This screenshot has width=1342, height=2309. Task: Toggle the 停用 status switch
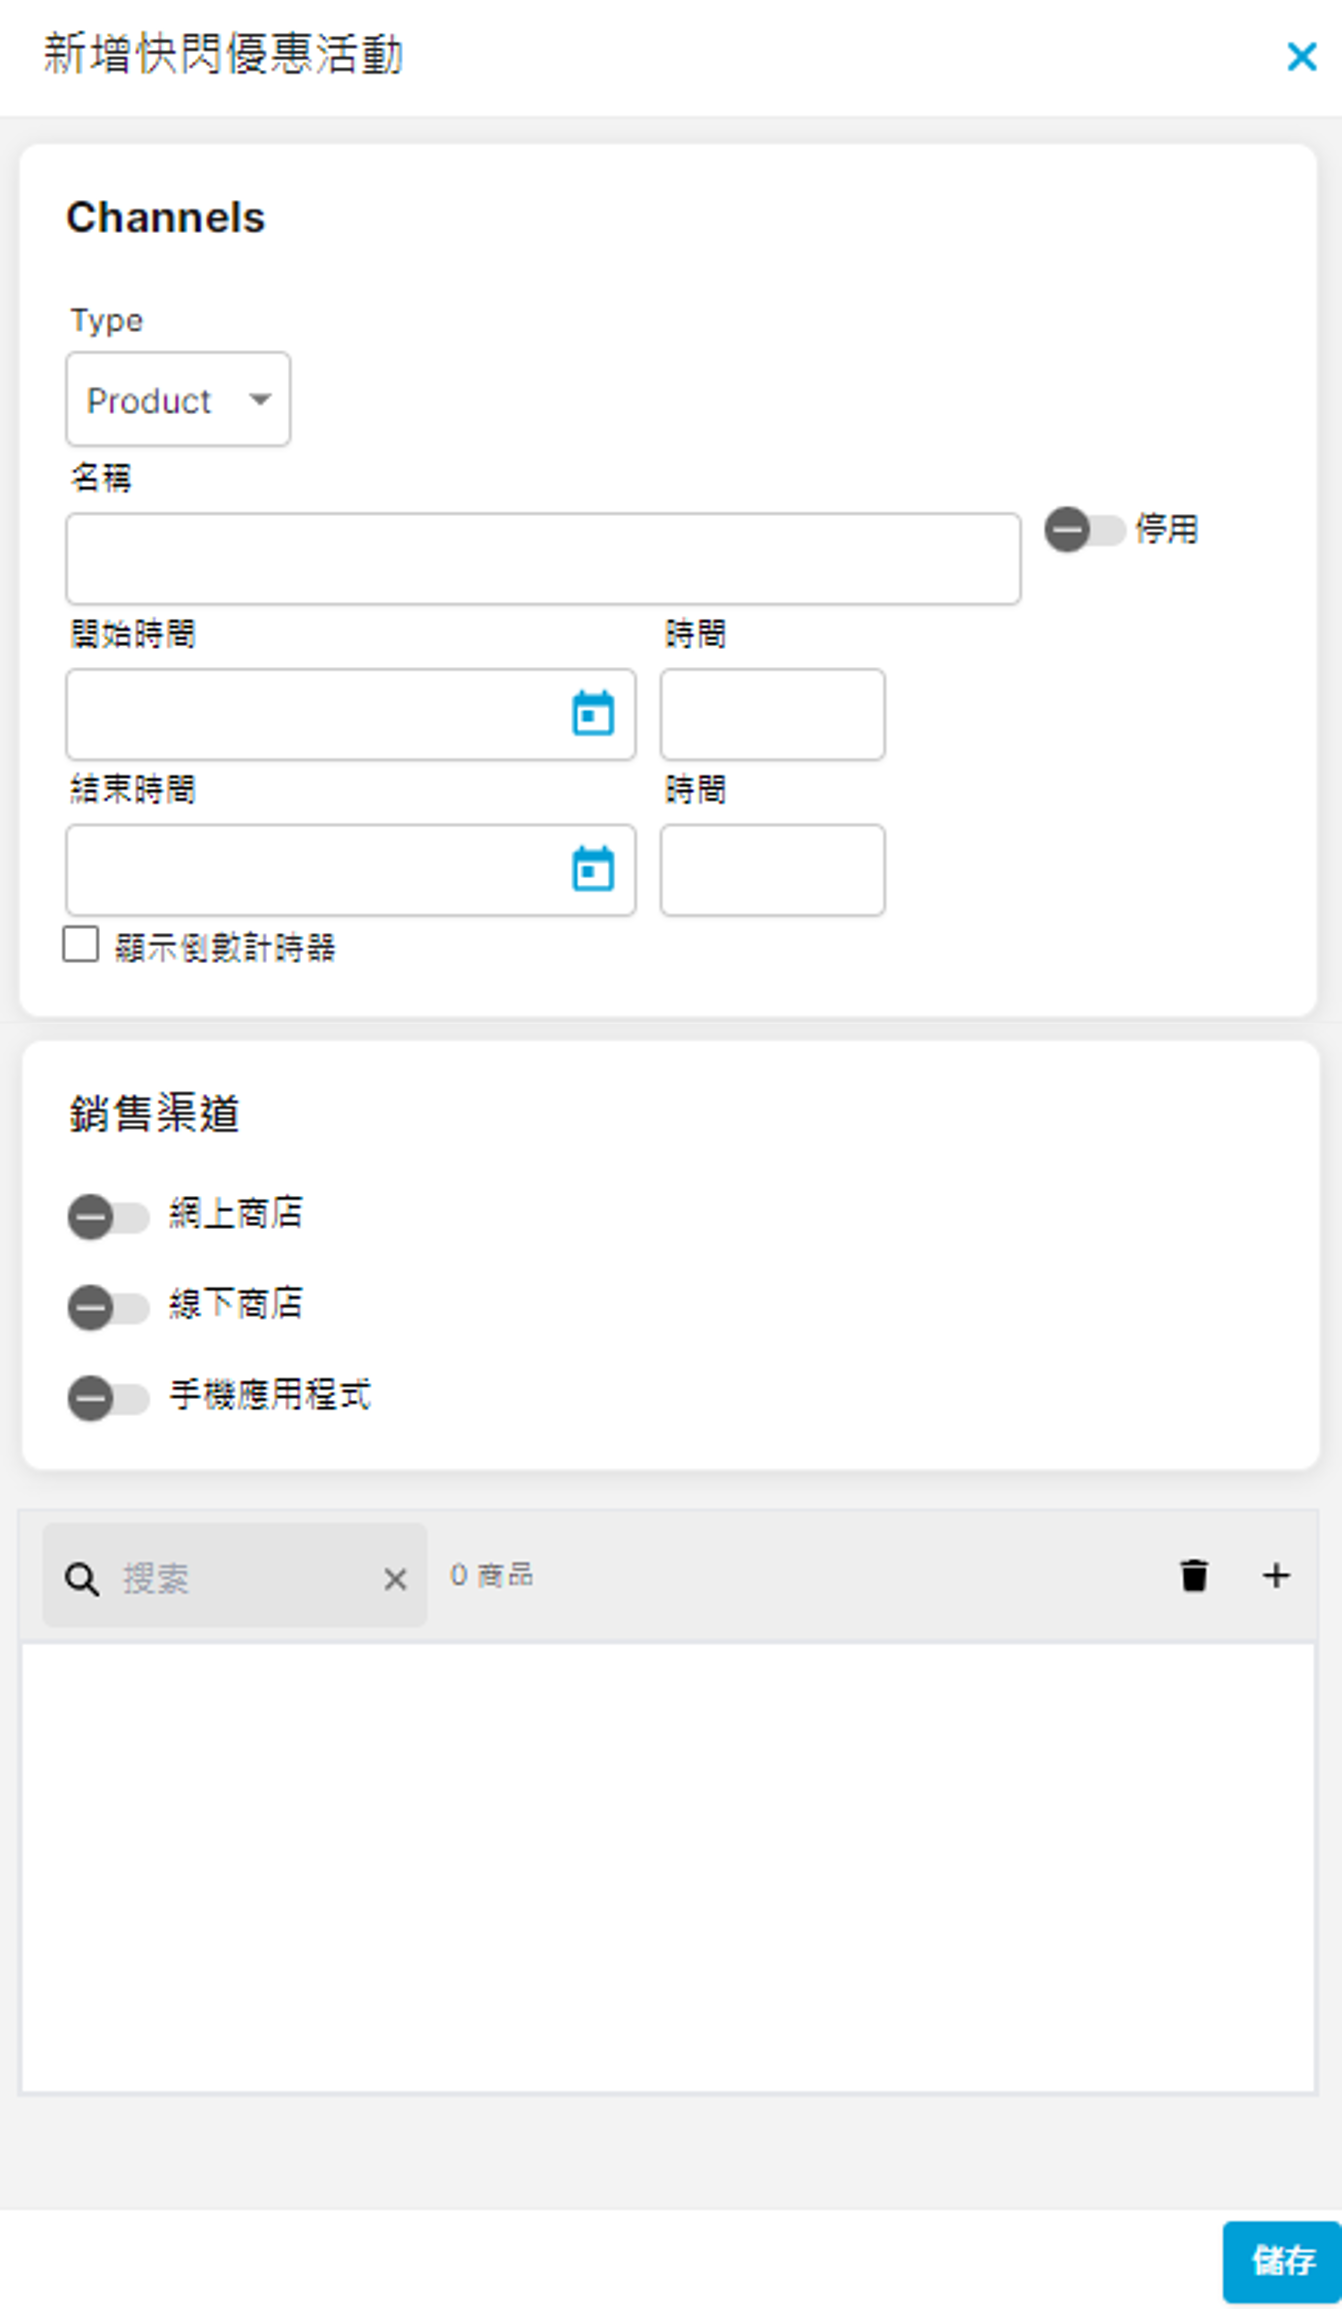1084,530
